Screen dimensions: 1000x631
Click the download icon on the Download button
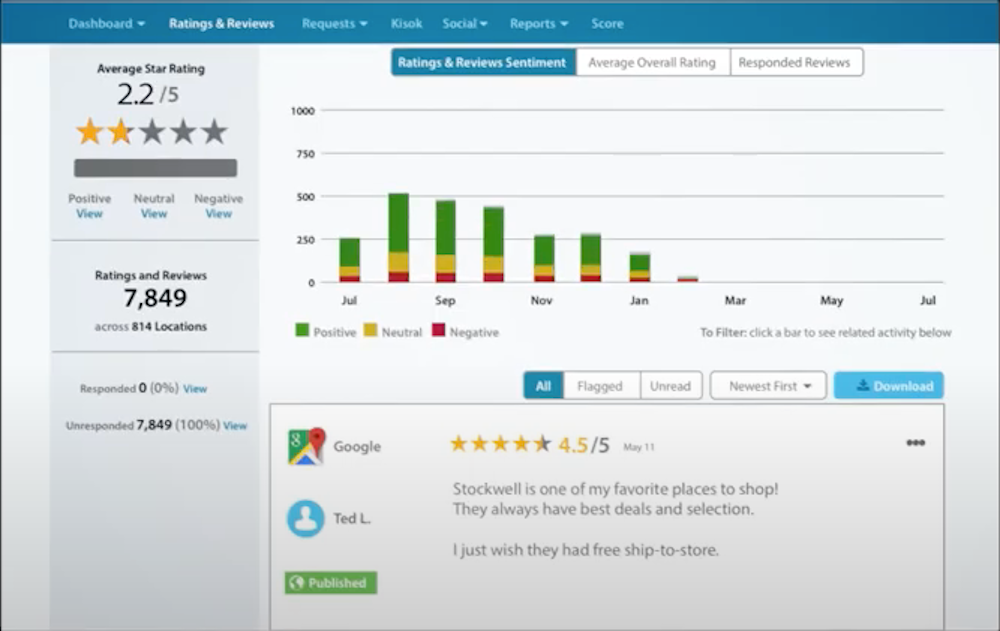tap(862, 385)
